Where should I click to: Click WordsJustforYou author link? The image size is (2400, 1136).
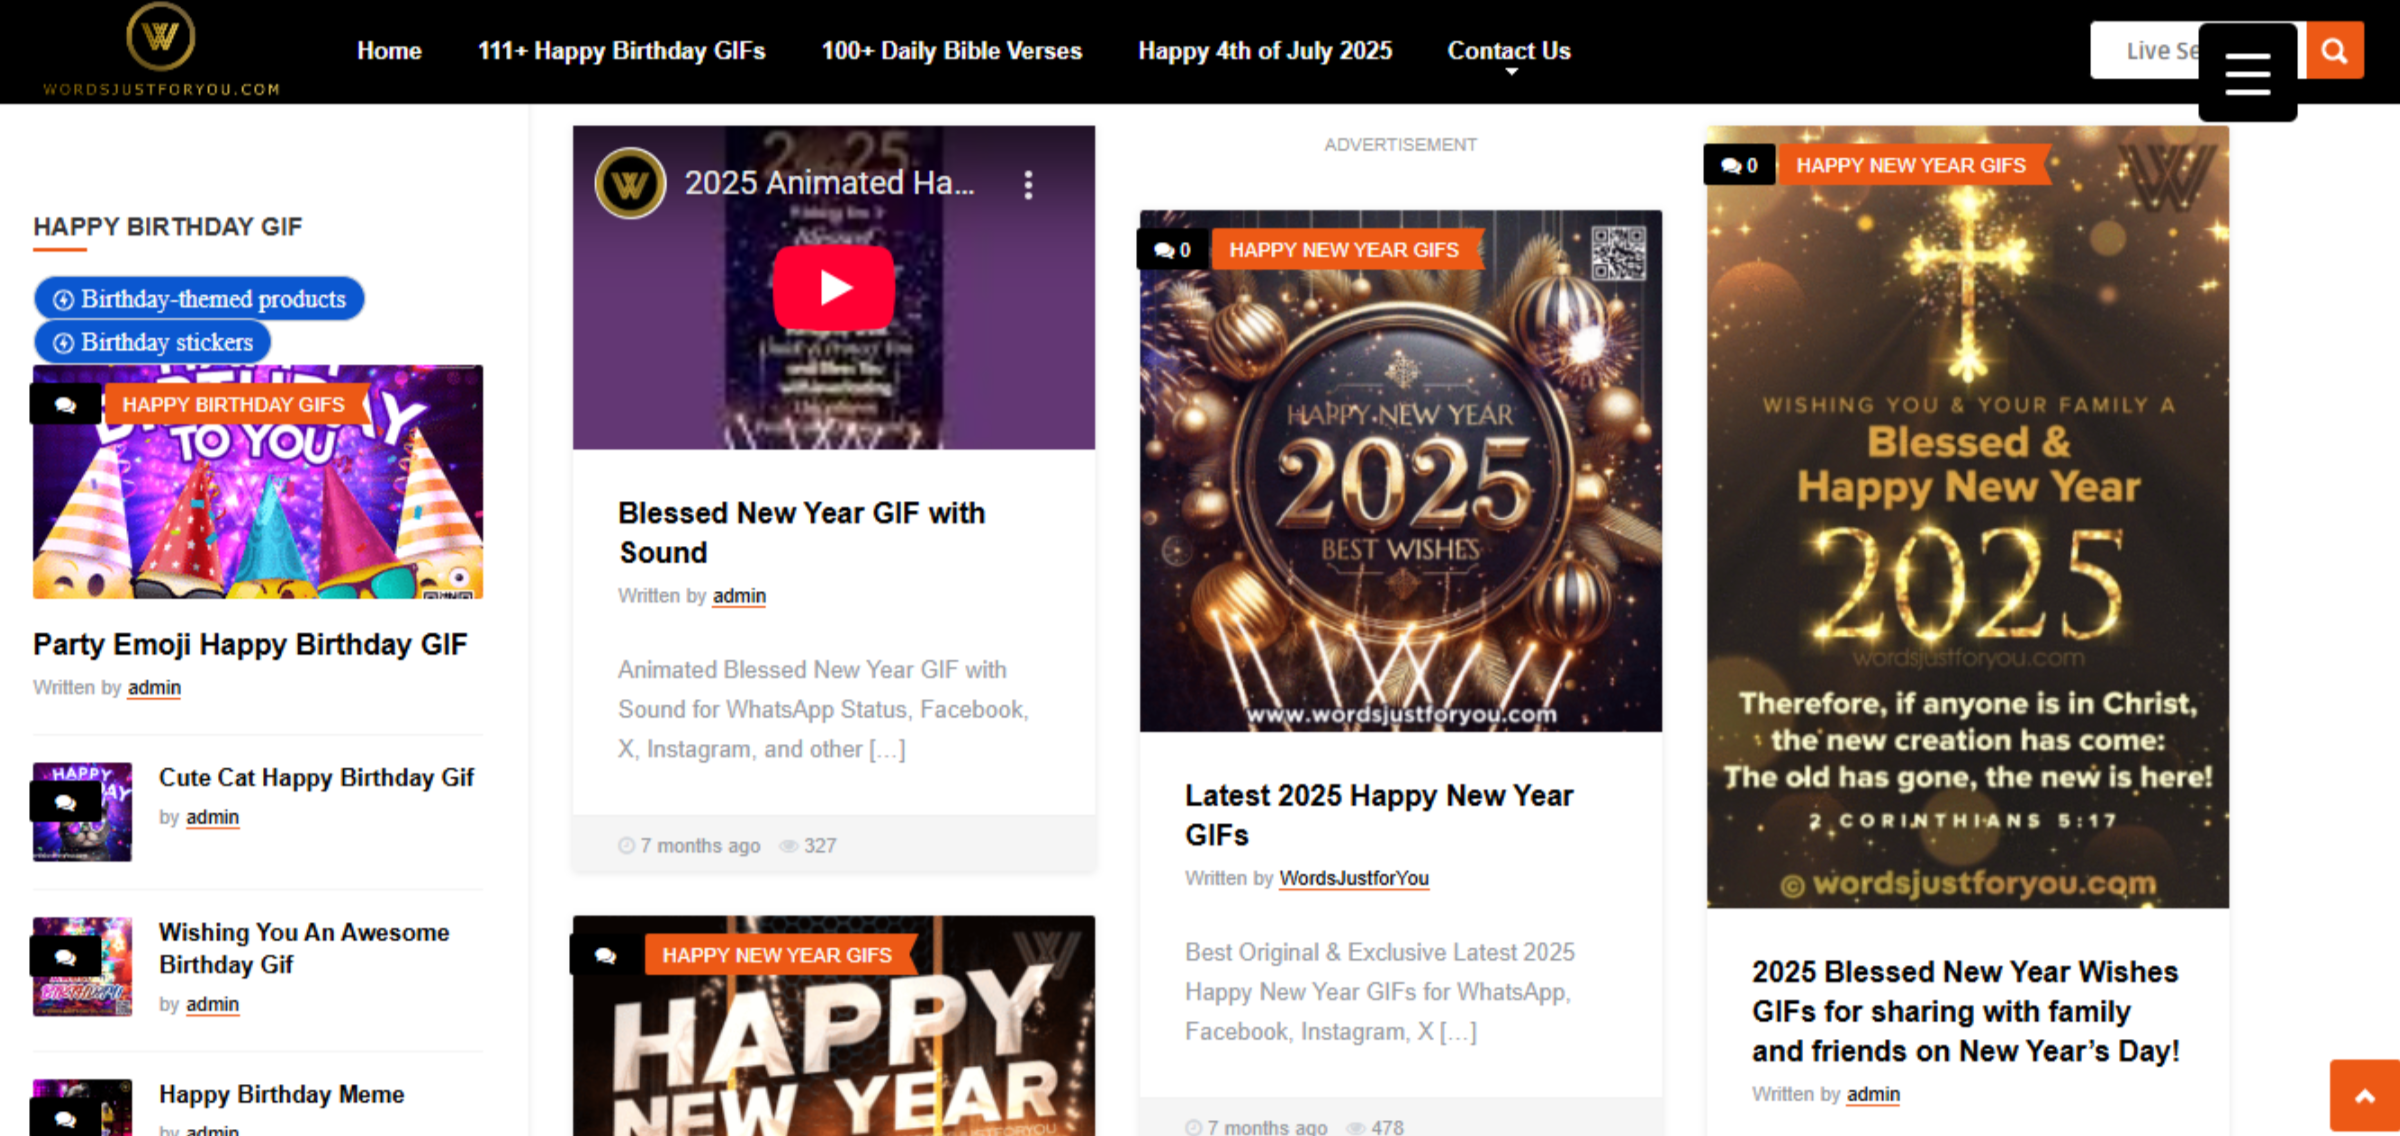(x=1354, y=878)
